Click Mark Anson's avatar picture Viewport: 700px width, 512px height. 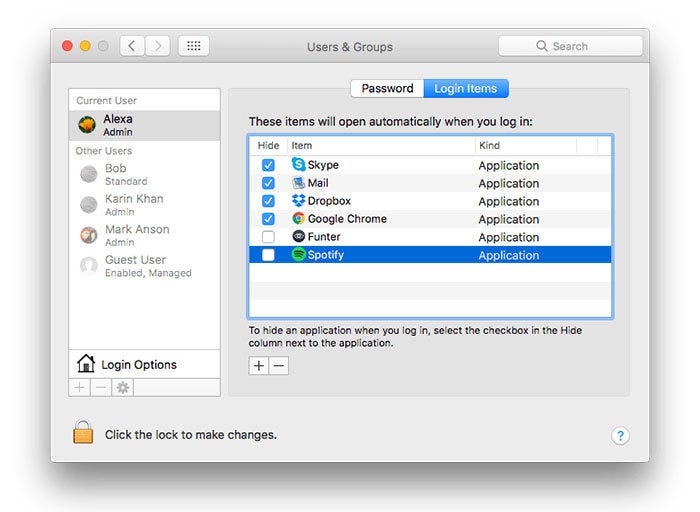coord(88,235)
